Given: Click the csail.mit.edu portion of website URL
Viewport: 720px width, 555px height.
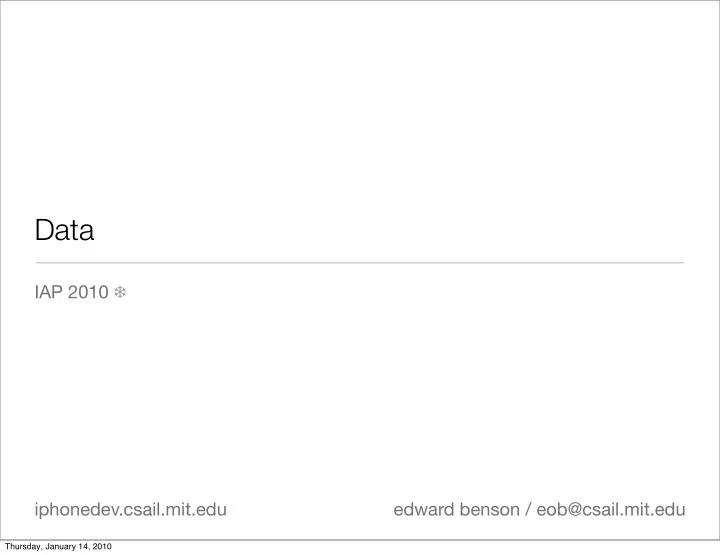Looking at the screenshot, I should tap(175, 510).
